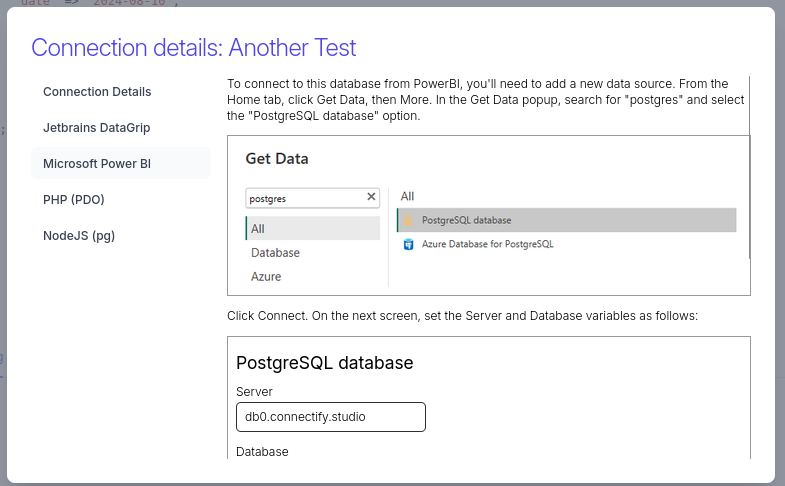The width and height of the screenshot is (785, 486).
Task: Click the clear X in the postgres search box
Action: (x=371, y=197)
